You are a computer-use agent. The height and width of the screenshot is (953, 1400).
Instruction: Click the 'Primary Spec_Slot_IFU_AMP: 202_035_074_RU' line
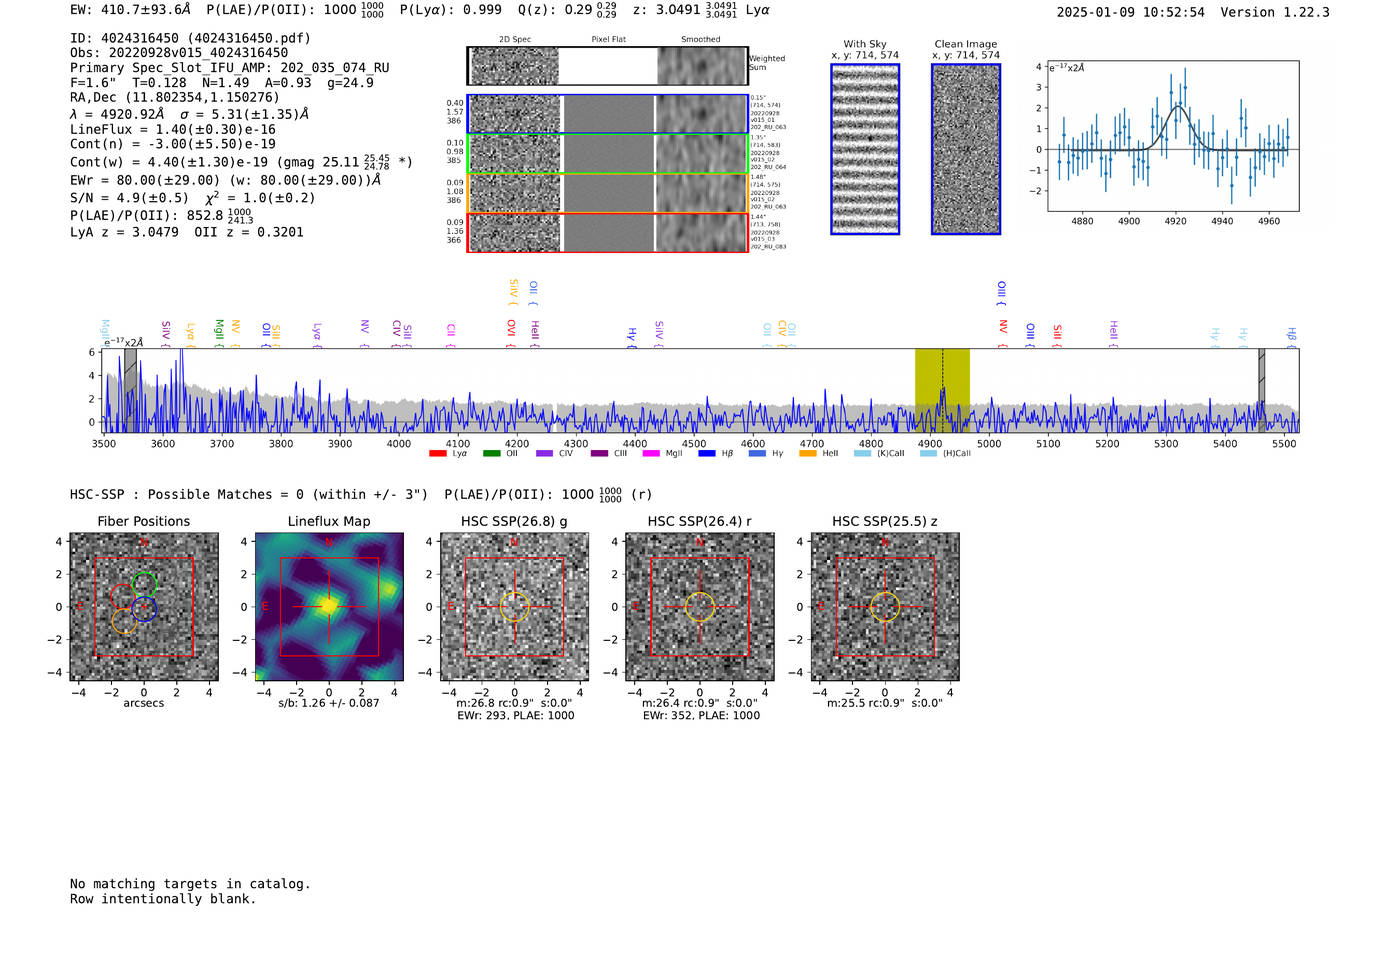(230, 68)
